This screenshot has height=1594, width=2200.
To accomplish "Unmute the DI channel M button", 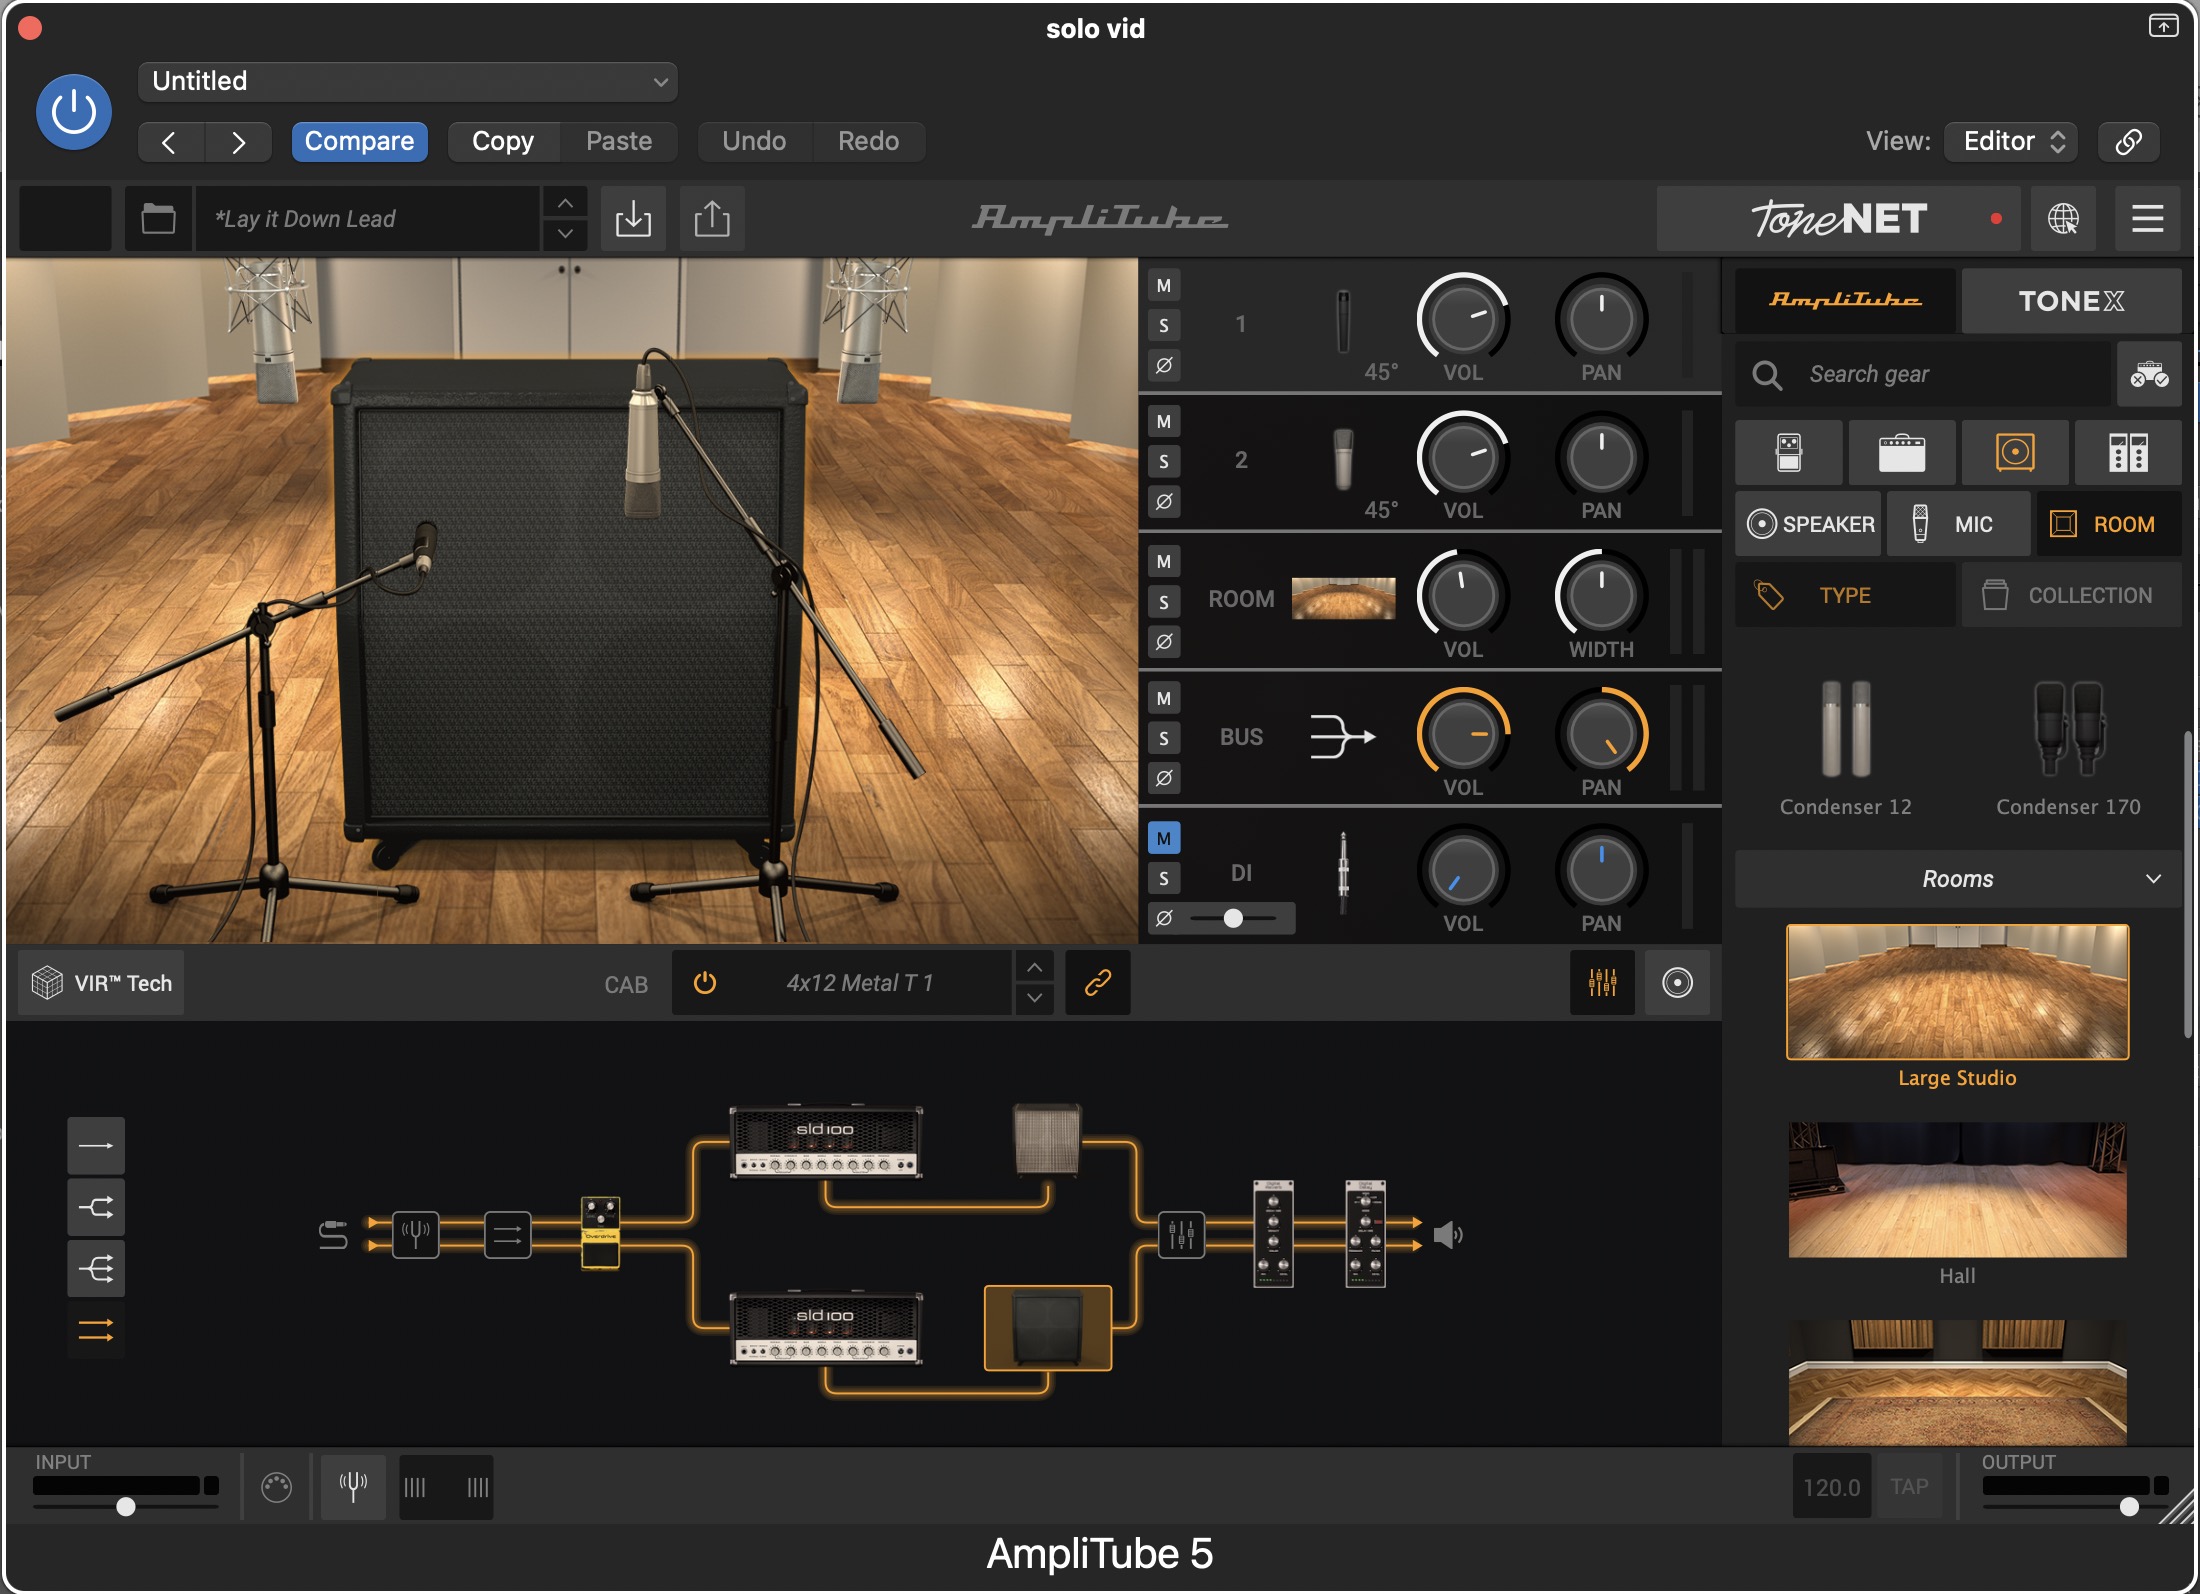I will pos(1164,838).
